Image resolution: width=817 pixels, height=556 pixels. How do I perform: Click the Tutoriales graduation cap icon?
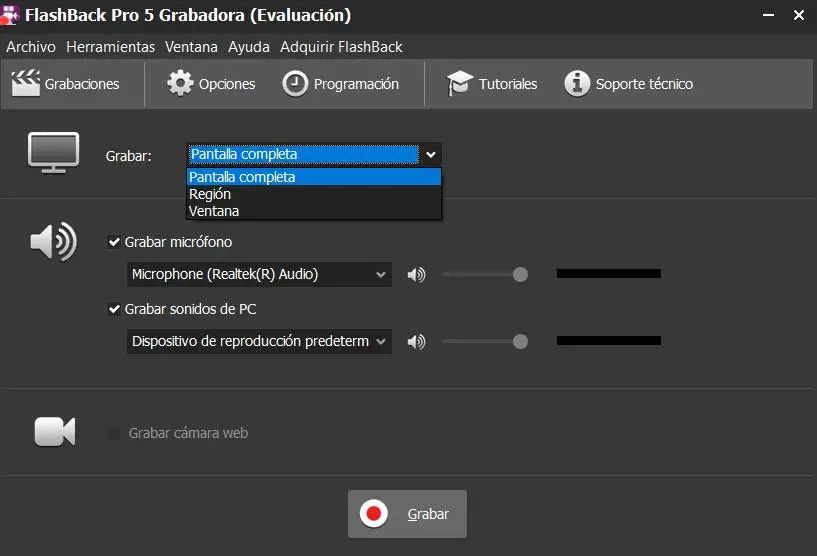[x=459, y=83]
